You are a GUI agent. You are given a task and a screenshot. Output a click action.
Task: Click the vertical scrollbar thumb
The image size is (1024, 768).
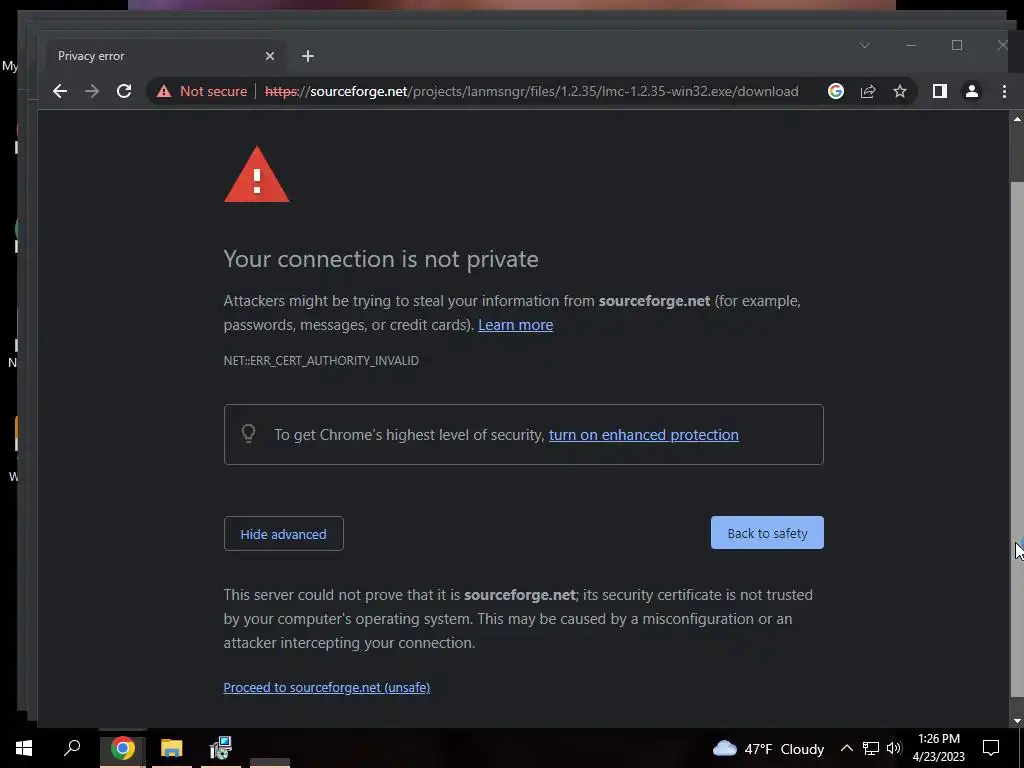click(x=1017, y=438)
